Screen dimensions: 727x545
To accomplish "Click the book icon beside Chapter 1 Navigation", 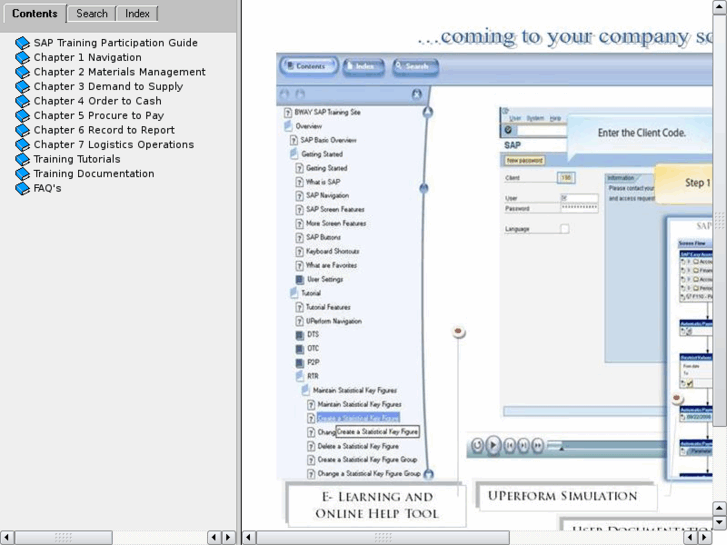I will click(x=22, y=58).
